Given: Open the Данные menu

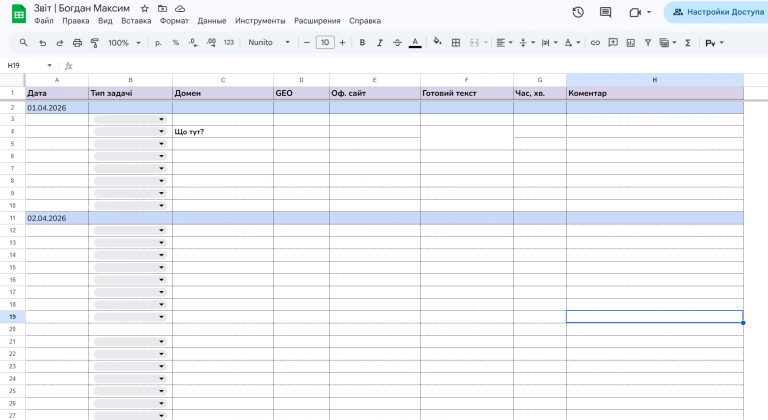Looking at the screenshot, I should coord(212,21).
